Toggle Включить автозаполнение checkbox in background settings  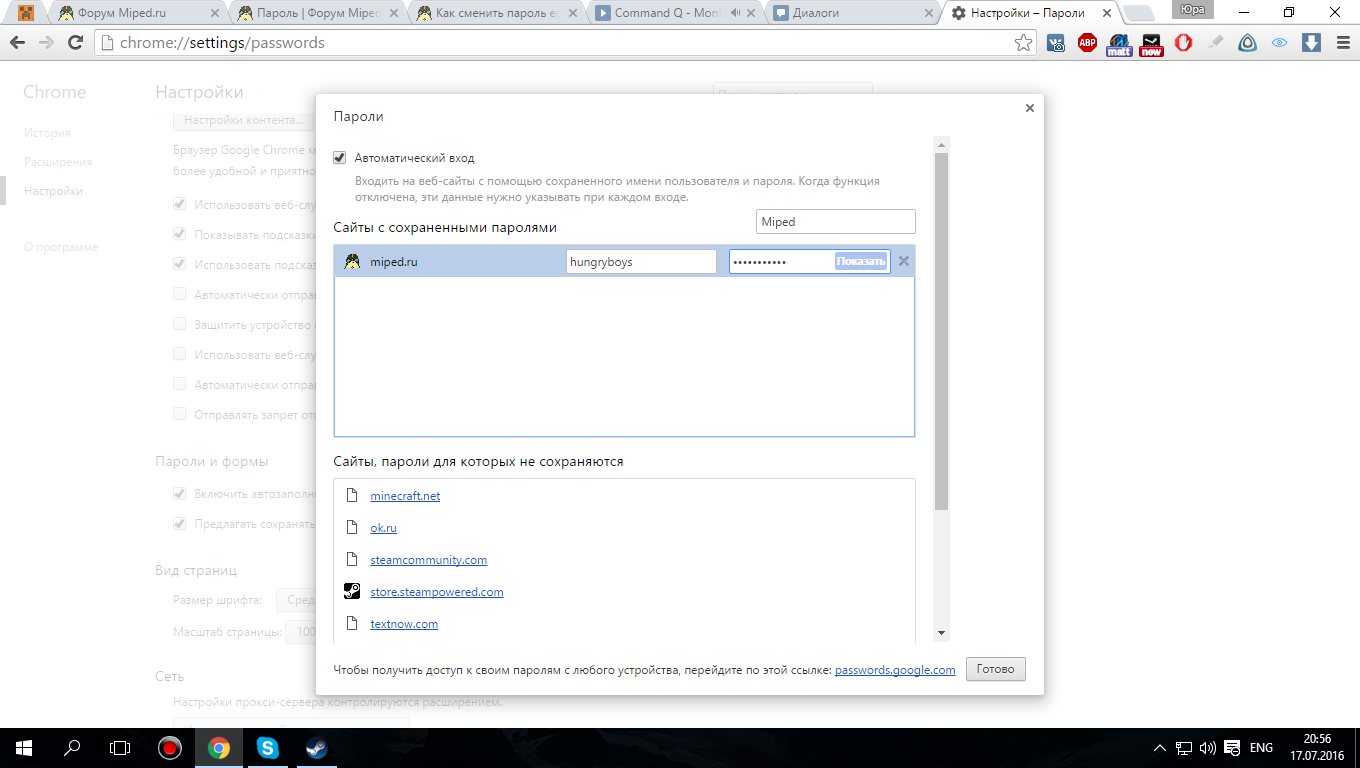(180, 494)
